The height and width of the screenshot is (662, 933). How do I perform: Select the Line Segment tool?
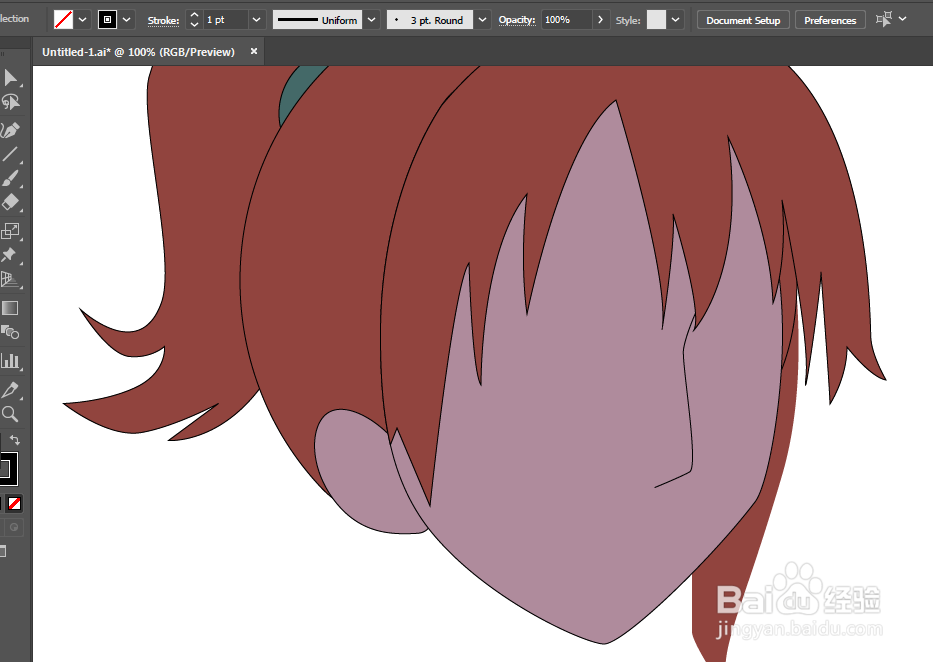point(10,154)
